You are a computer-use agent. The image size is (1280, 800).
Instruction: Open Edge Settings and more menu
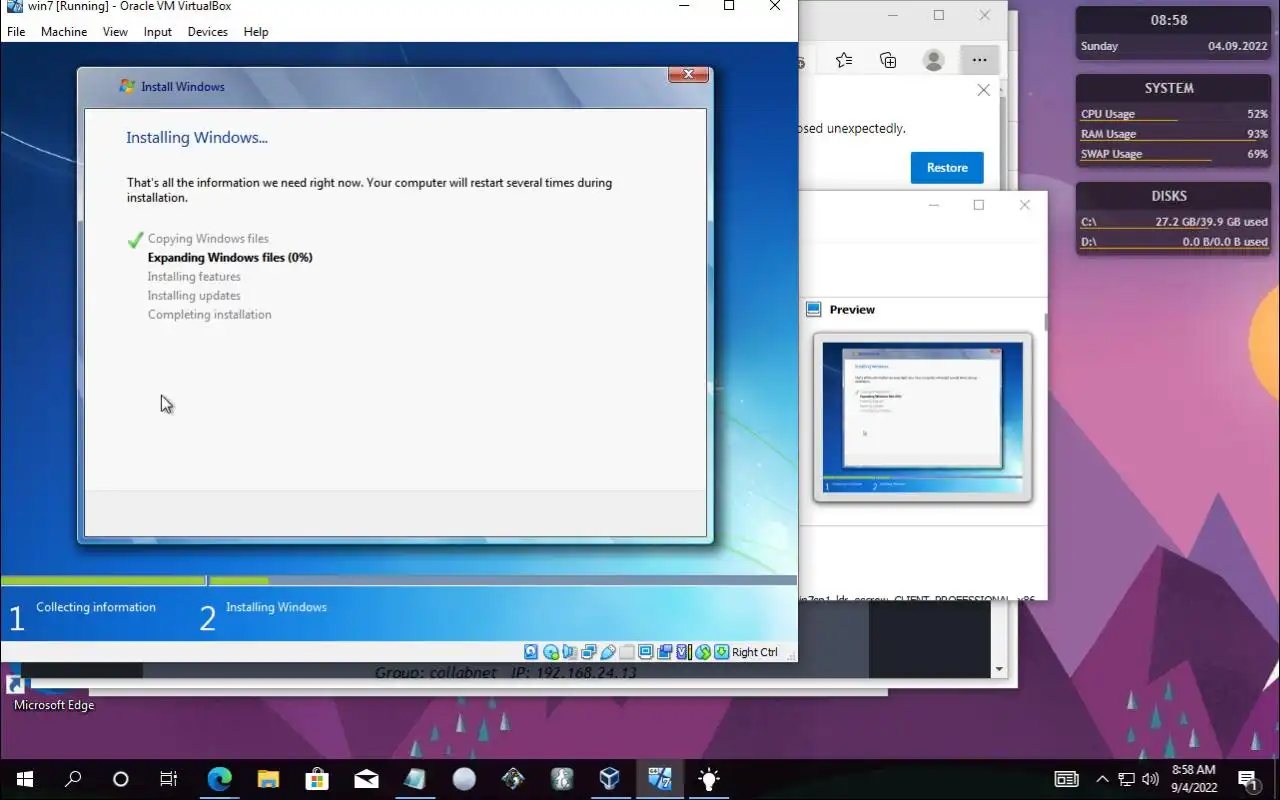click(979, 60)
